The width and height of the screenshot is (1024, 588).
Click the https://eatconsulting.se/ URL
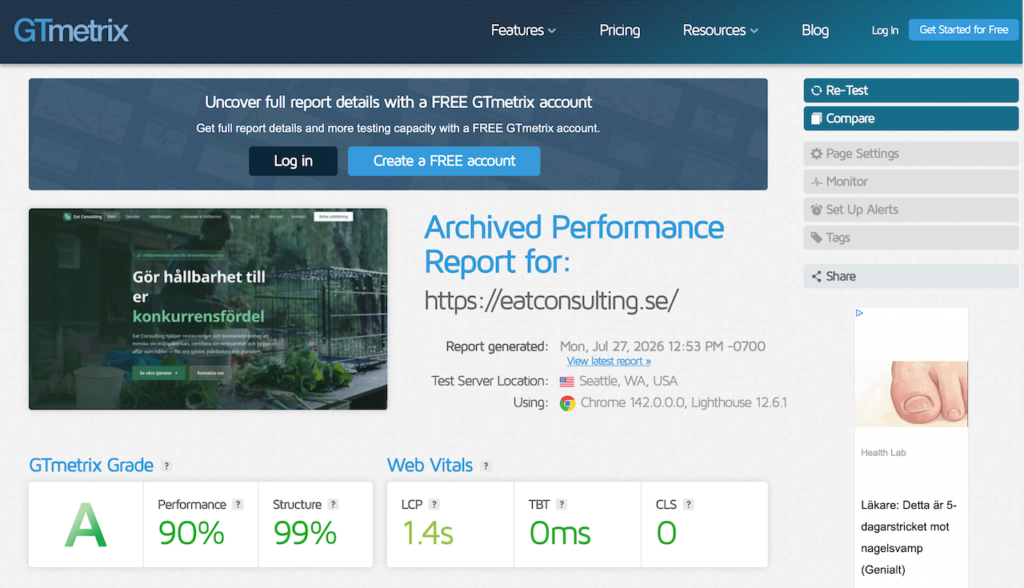[x=552, y=301]
